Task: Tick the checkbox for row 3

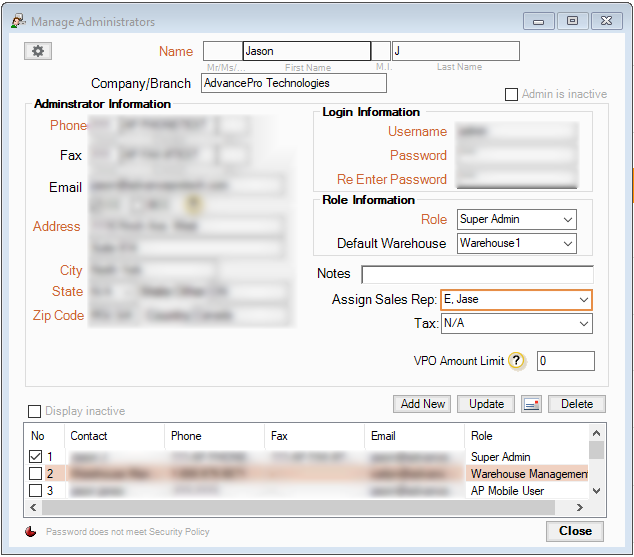Action: point(36,491)
